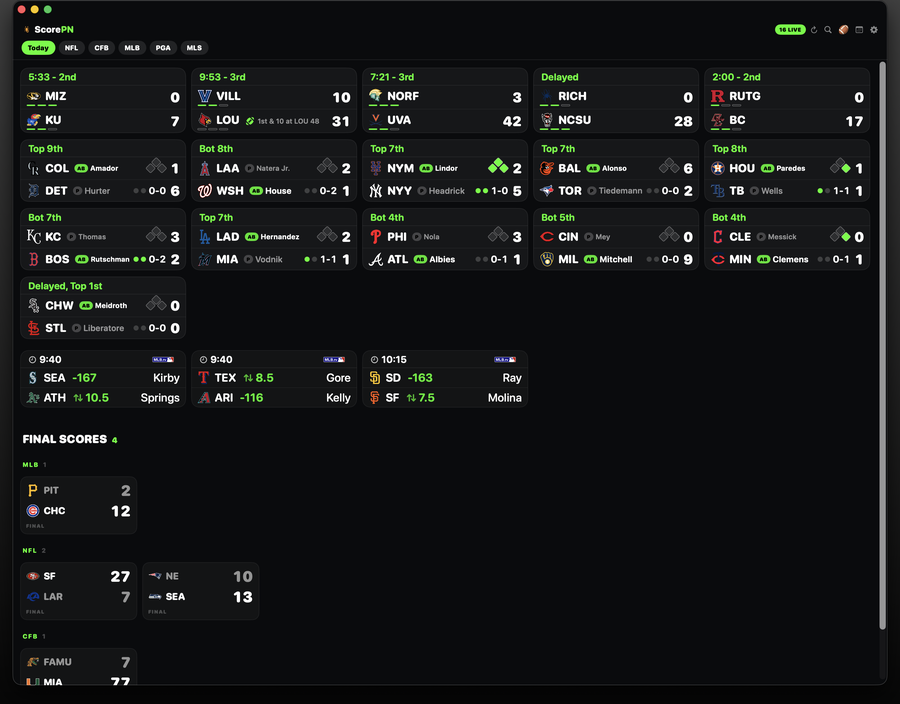This screenshot has height=704, width=900.
Task: Click the 'Delayed, Top 1st' status text
Action: [65, 286]
